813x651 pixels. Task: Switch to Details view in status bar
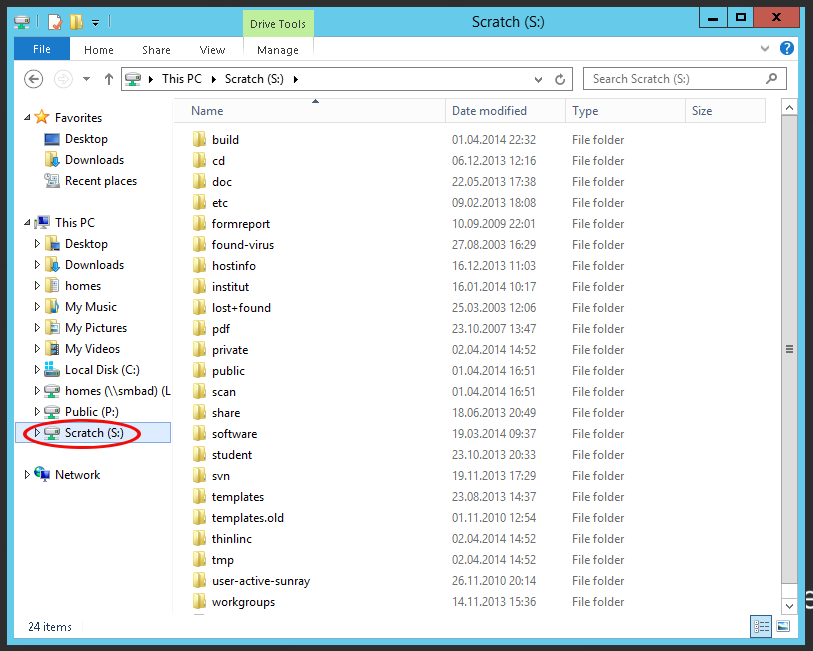[x=761, y=626]
